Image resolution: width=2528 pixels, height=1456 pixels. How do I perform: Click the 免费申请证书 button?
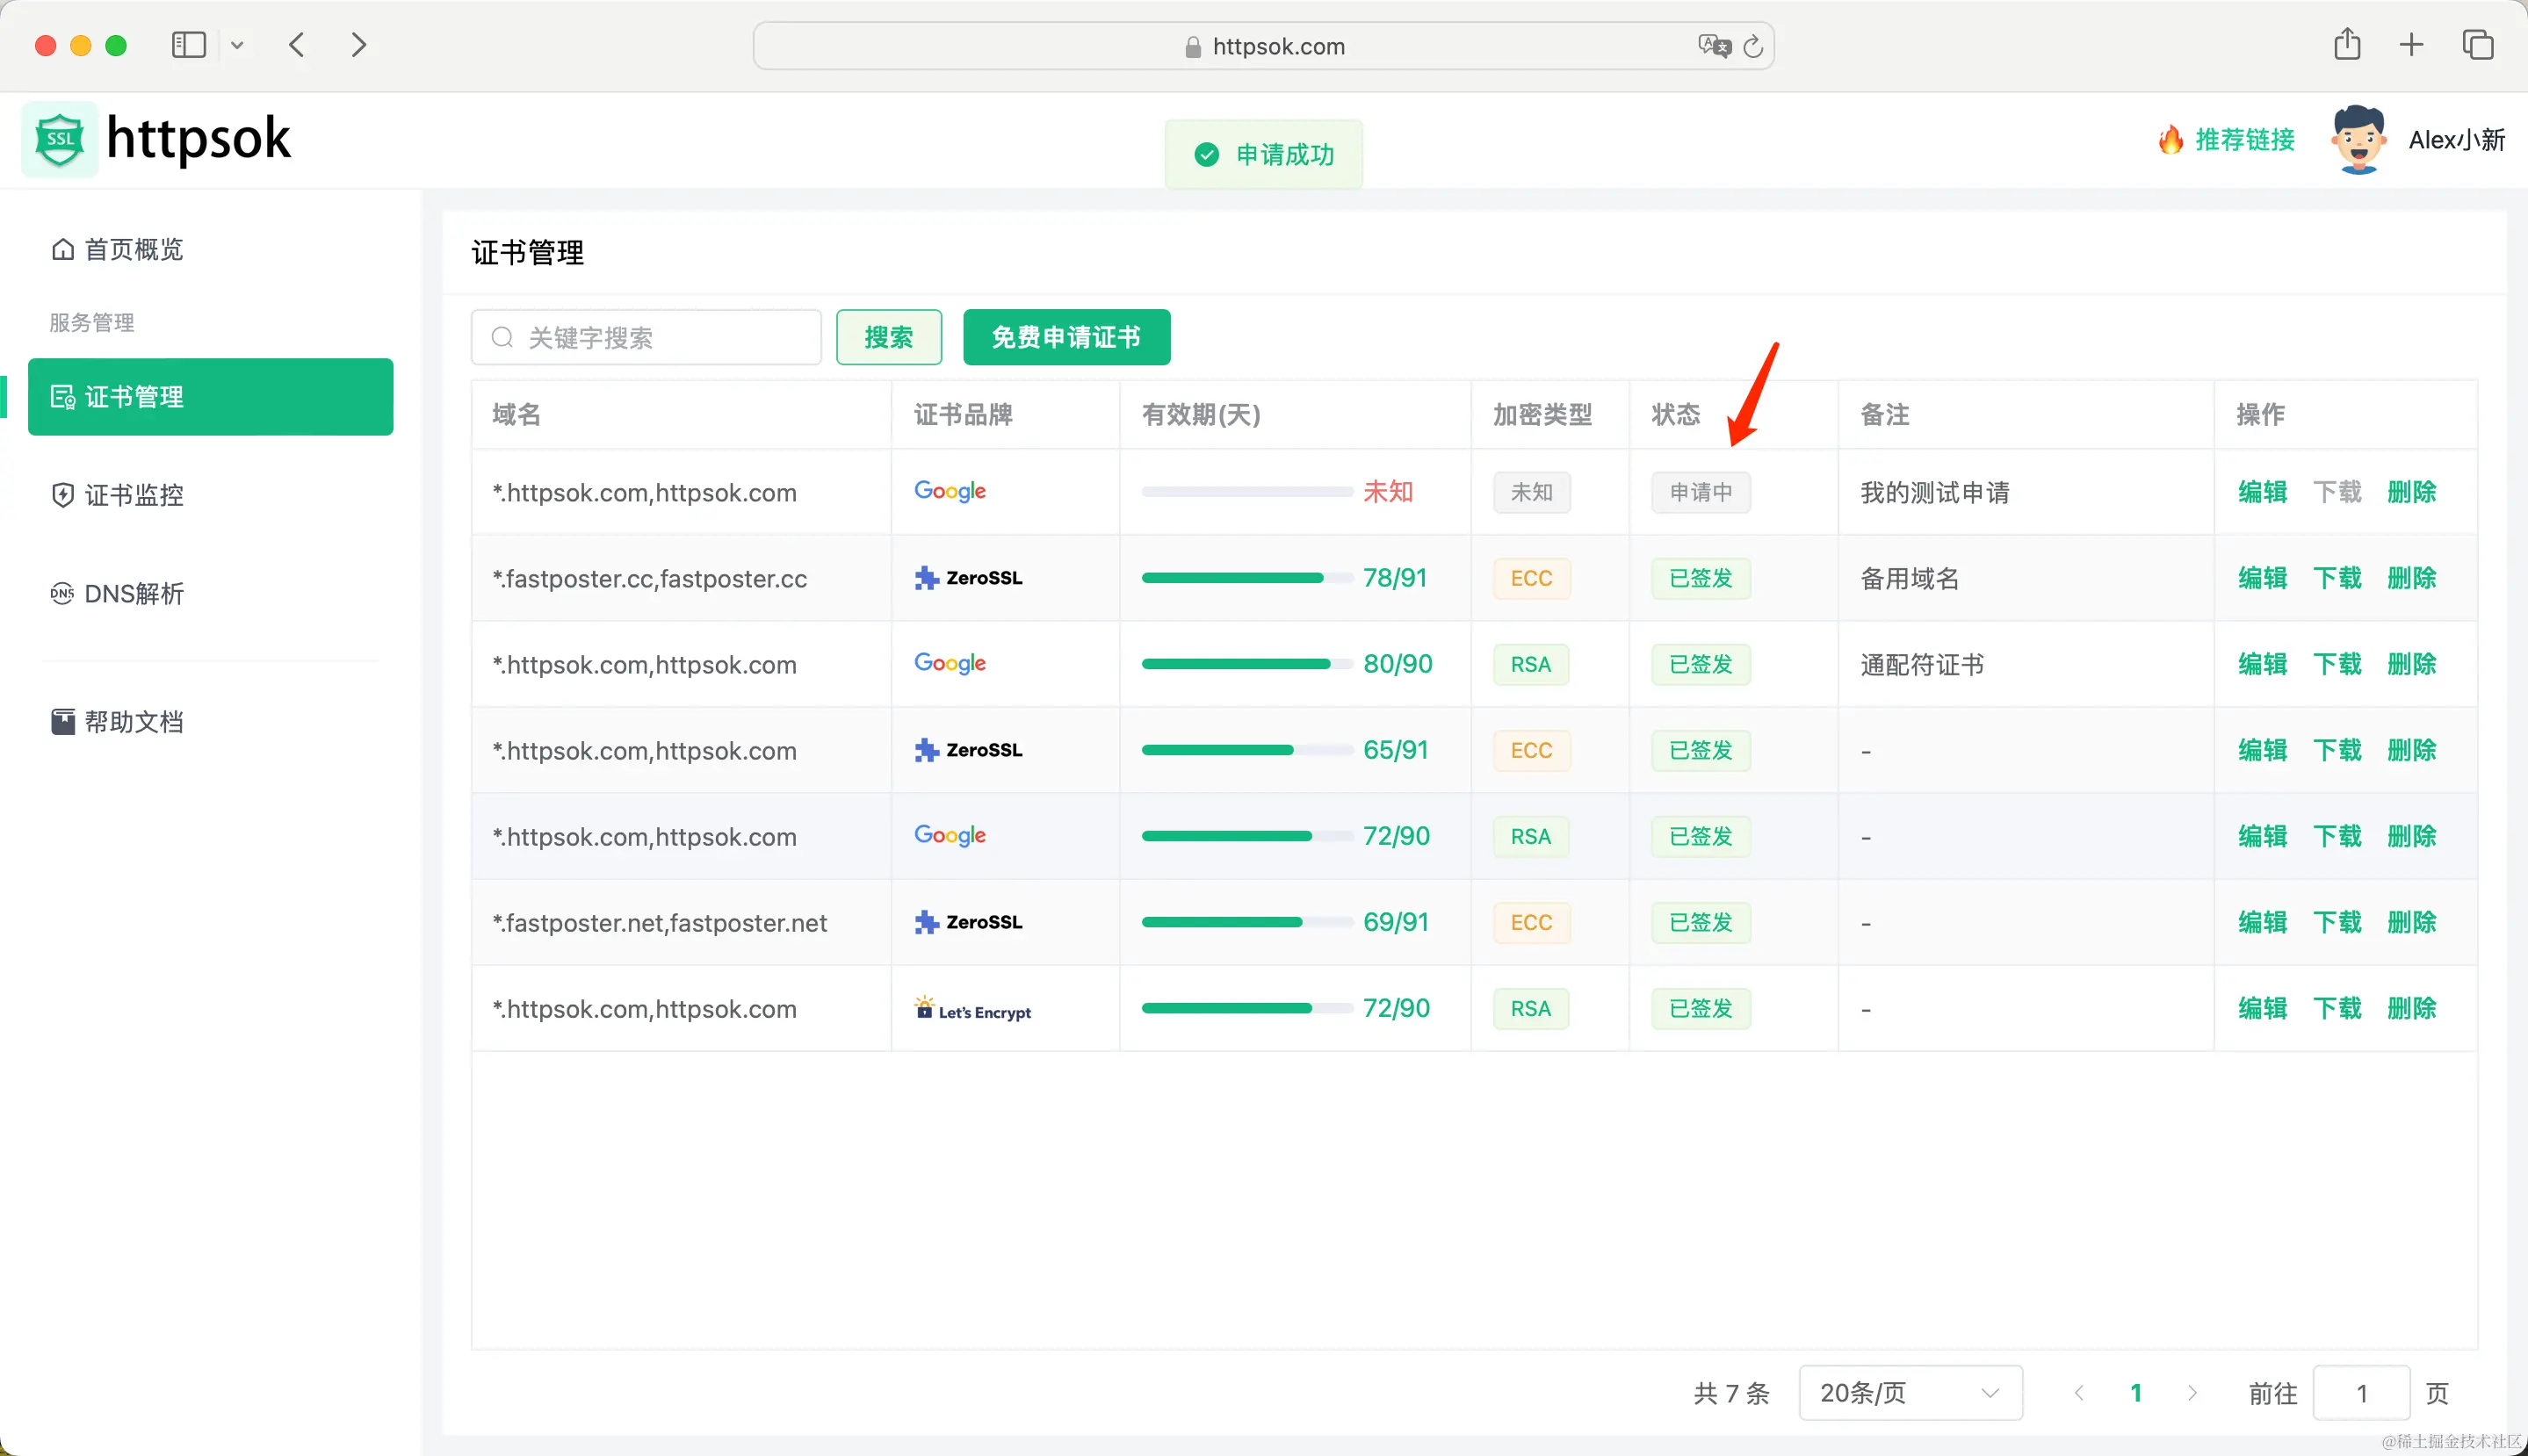tap(1066, 337)
